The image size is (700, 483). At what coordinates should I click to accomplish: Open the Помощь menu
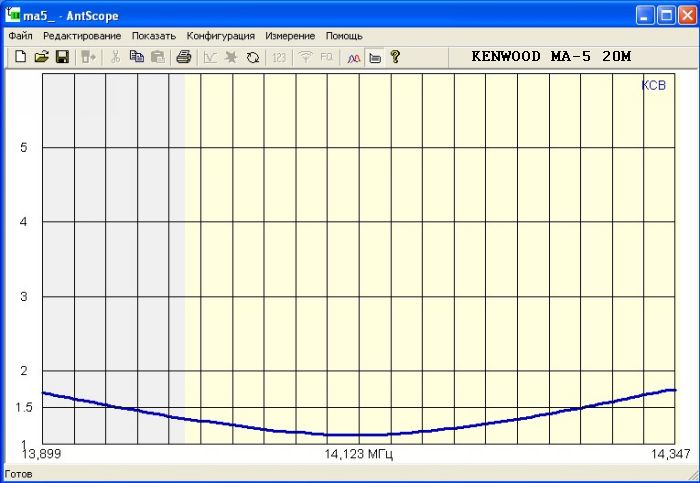point(344,36)
